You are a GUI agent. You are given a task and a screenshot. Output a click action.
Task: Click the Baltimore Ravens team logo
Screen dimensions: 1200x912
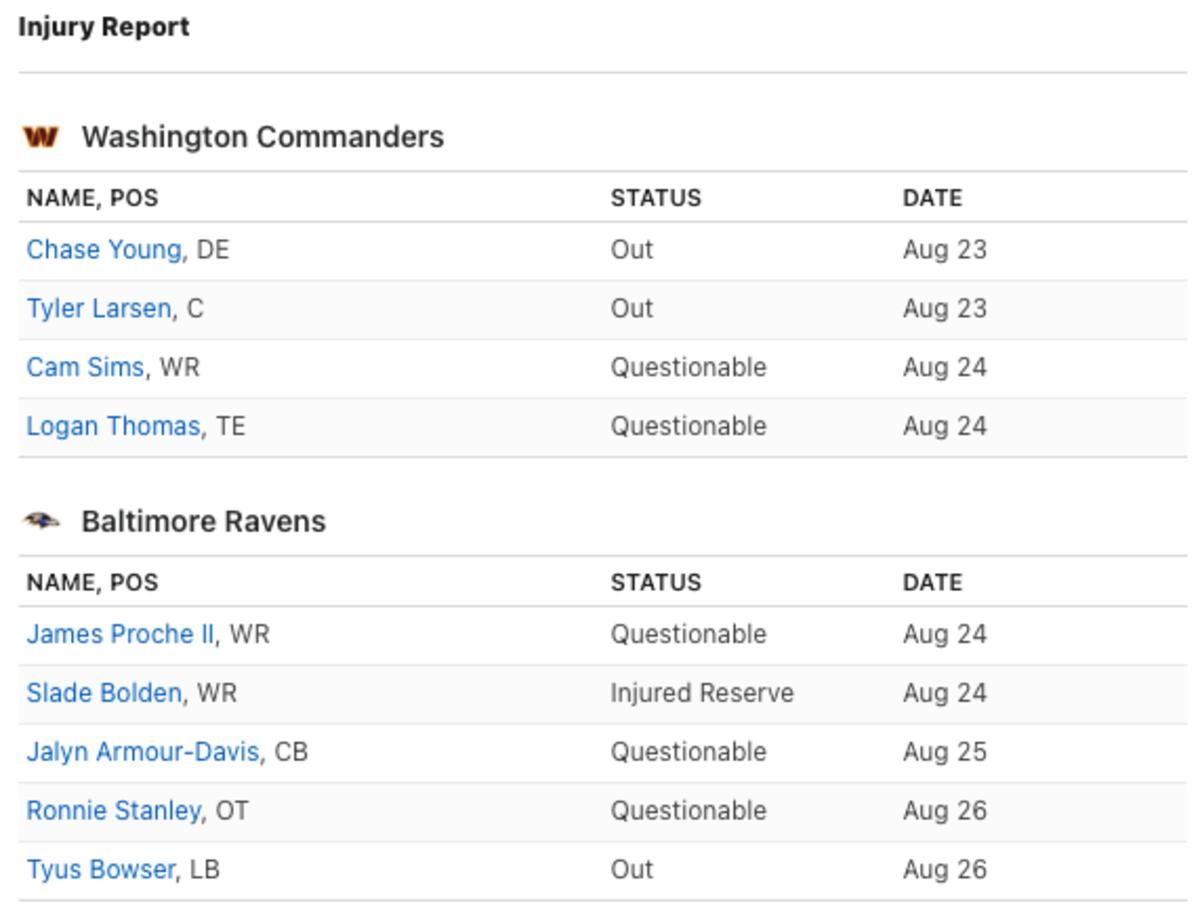click(41, 521)
